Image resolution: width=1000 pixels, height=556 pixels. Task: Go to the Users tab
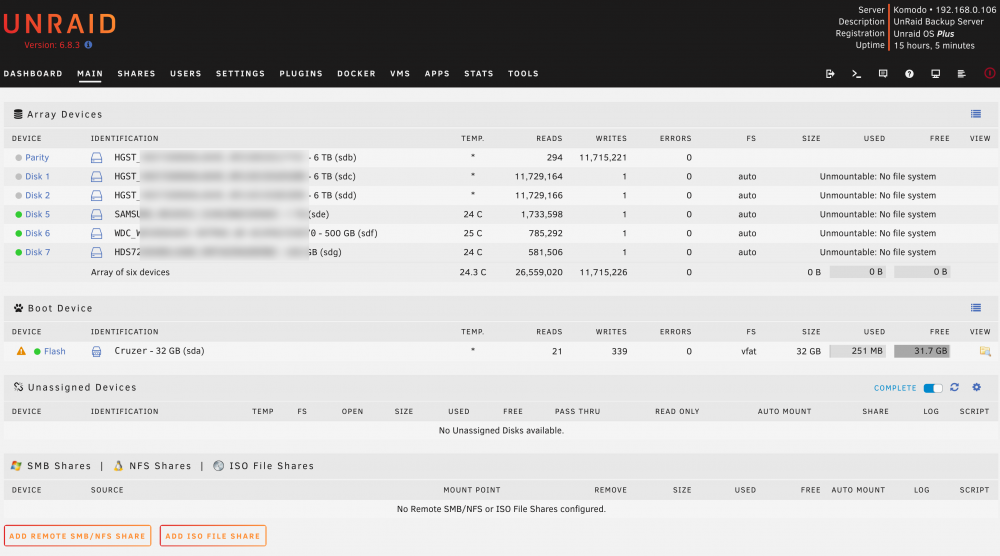186,74
